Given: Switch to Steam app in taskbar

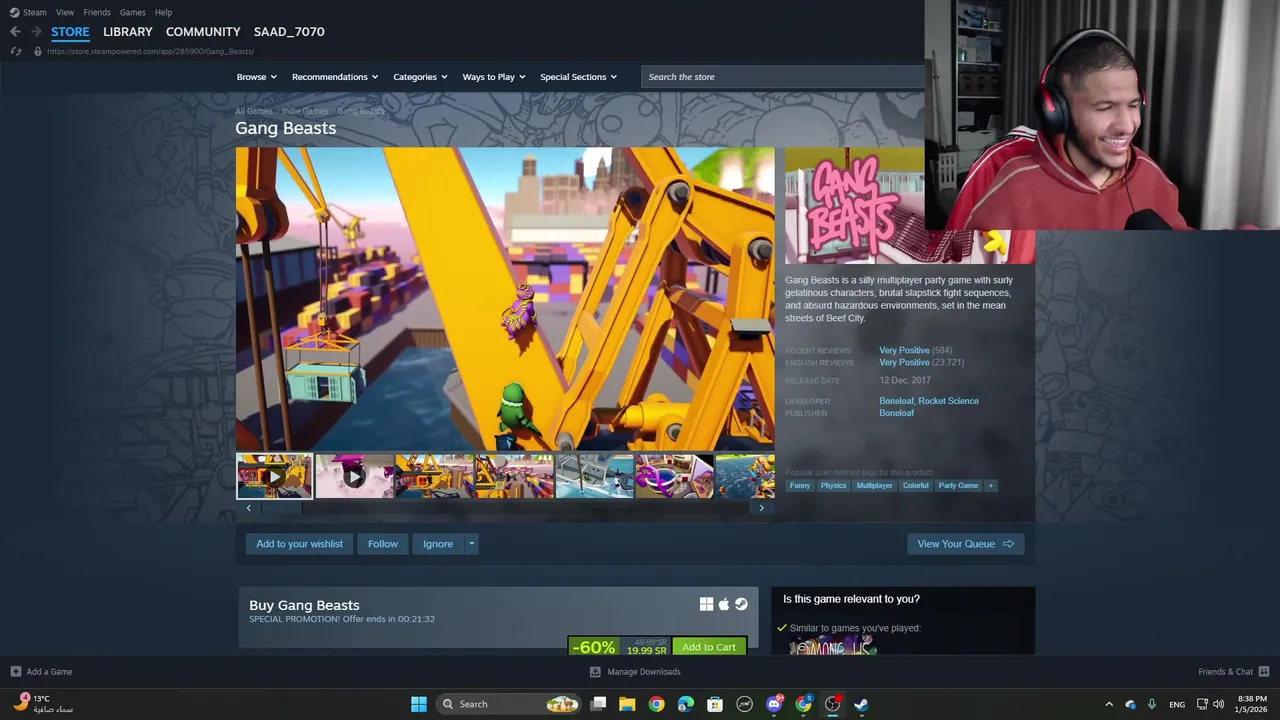Looking at the screenshot, I should [x=861, y=704].
